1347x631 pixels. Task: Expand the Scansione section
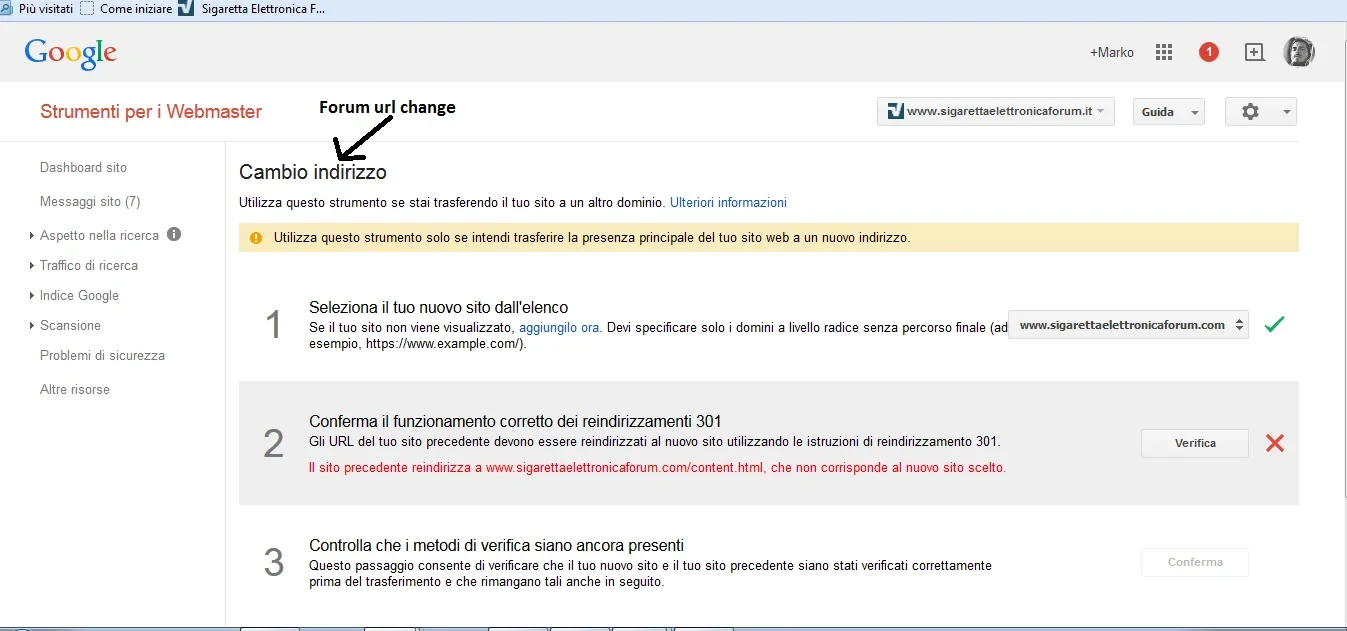click(70, 326)
